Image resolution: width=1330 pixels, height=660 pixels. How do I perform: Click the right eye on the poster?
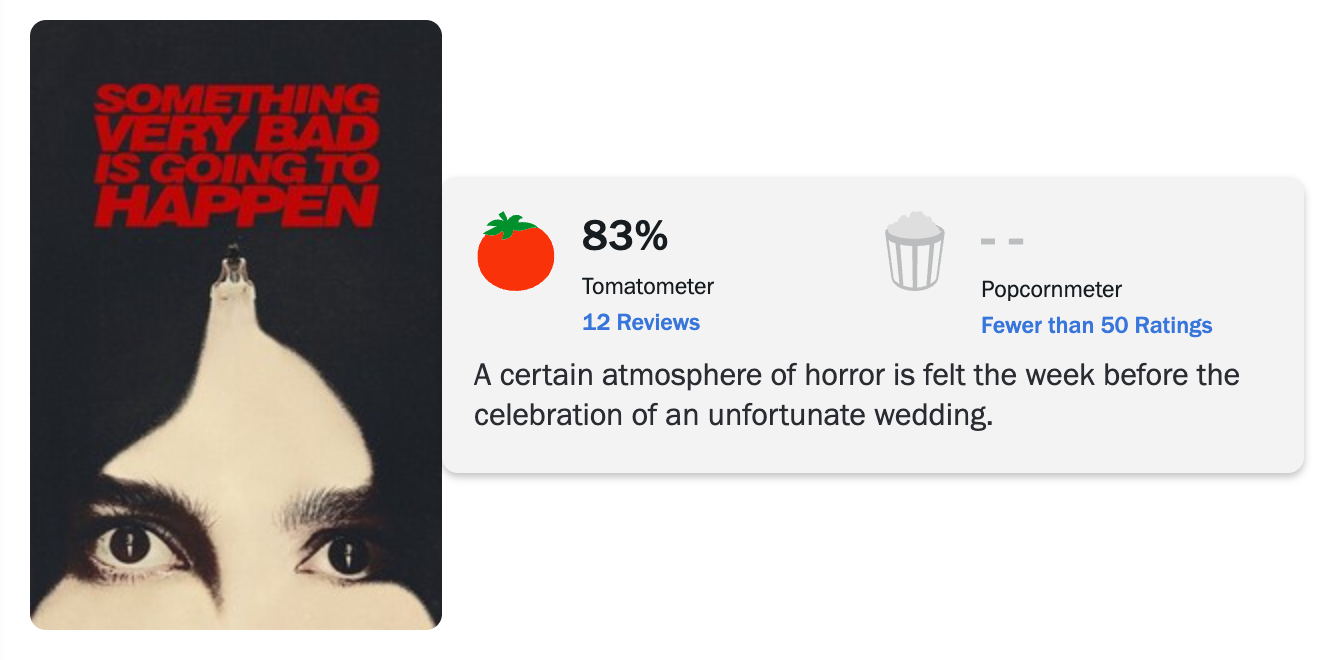click(345, 549)
